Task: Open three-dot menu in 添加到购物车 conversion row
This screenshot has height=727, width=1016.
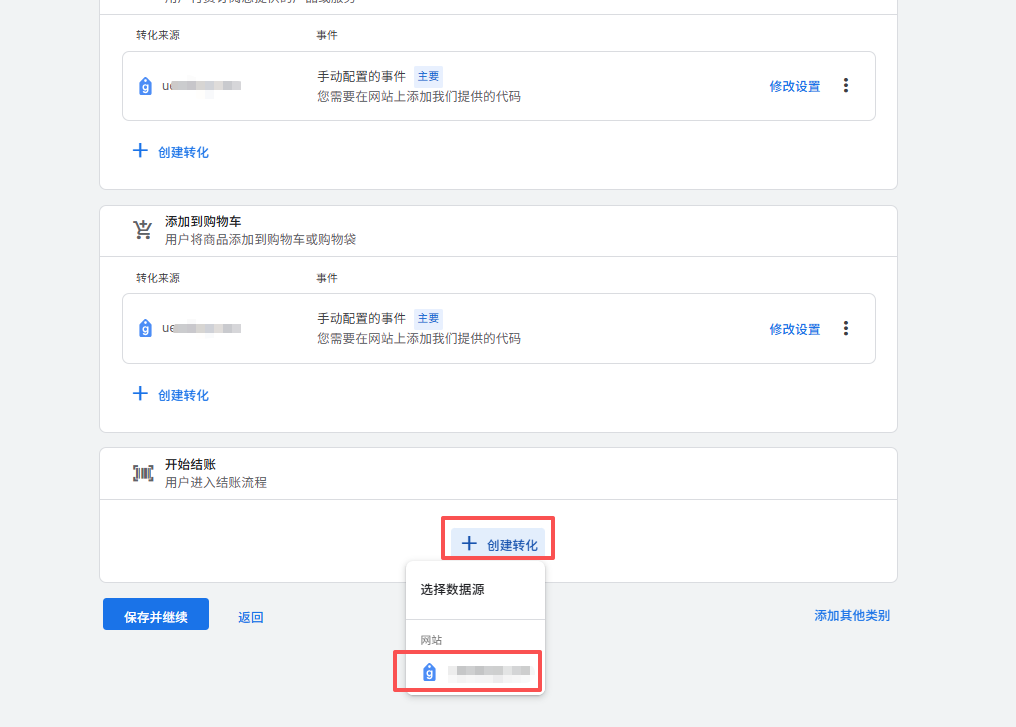Action: tap(846, 328)
